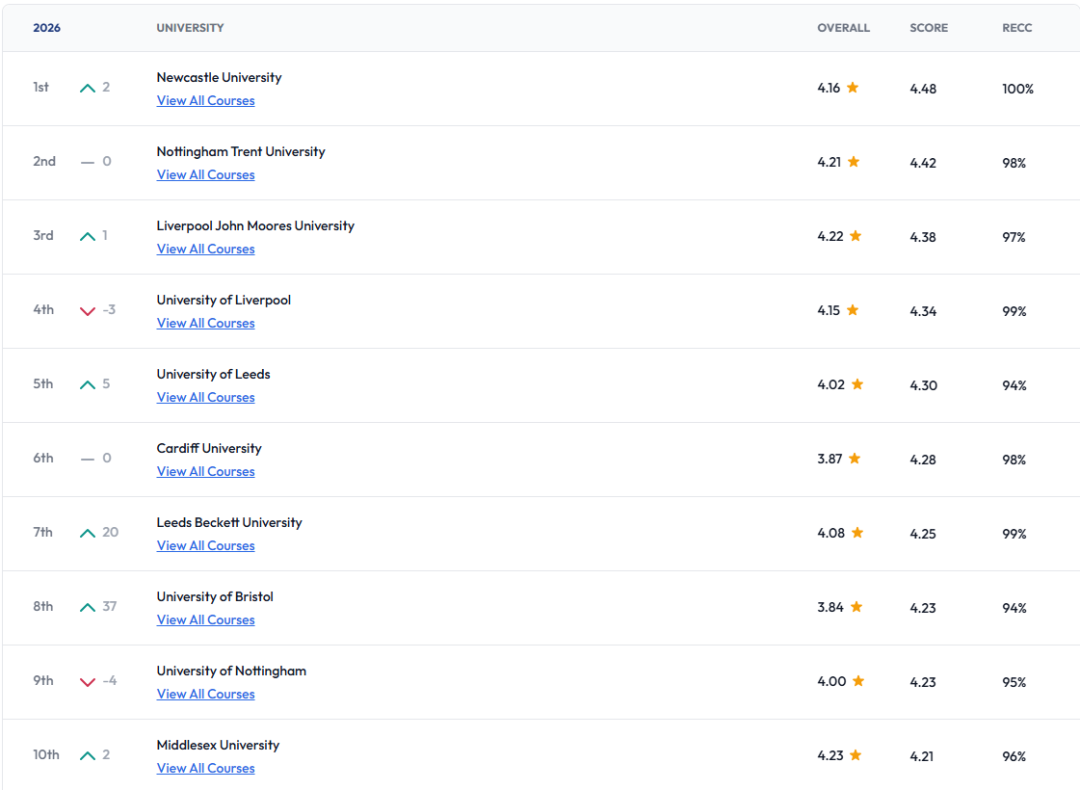This screenshot has width=1080, height=790.
Task: Click the 2026 column header
Action: click(x=47, y=28)
